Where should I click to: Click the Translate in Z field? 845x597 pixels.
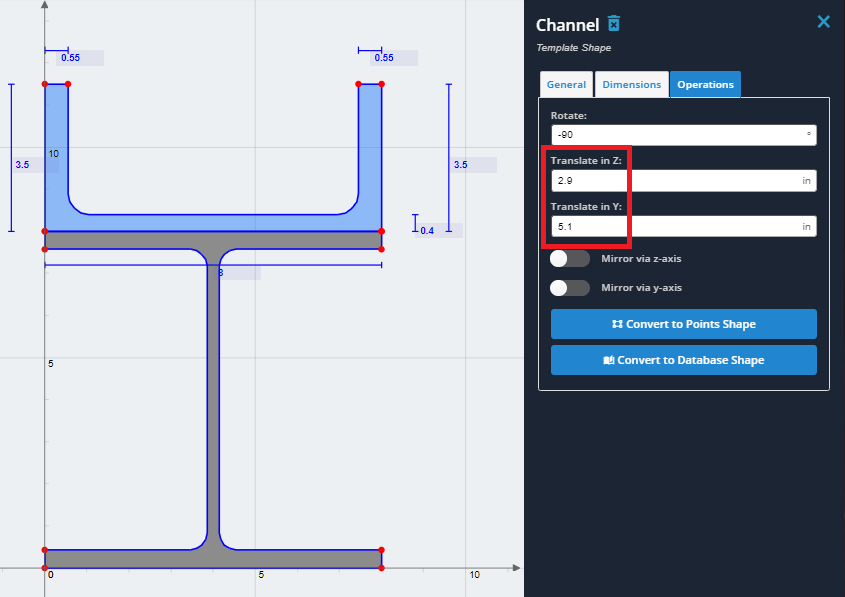tap(683, 181)
